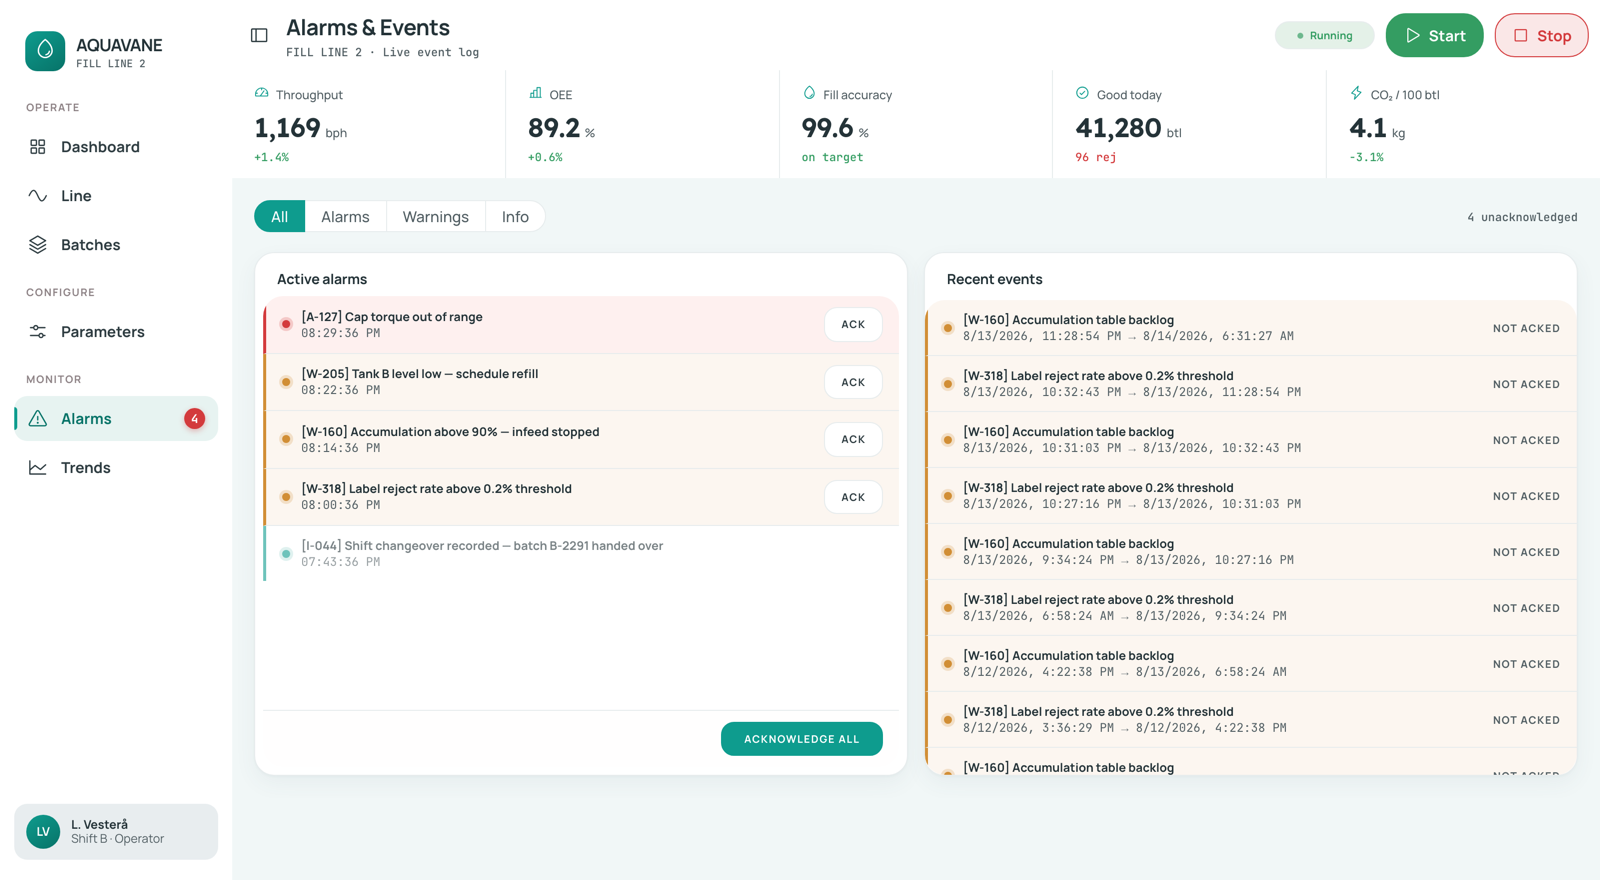1600x880 pixels.
Task: Switch to the Warnings filter tab
Action: pyautogui.click(x=435, y=217)
